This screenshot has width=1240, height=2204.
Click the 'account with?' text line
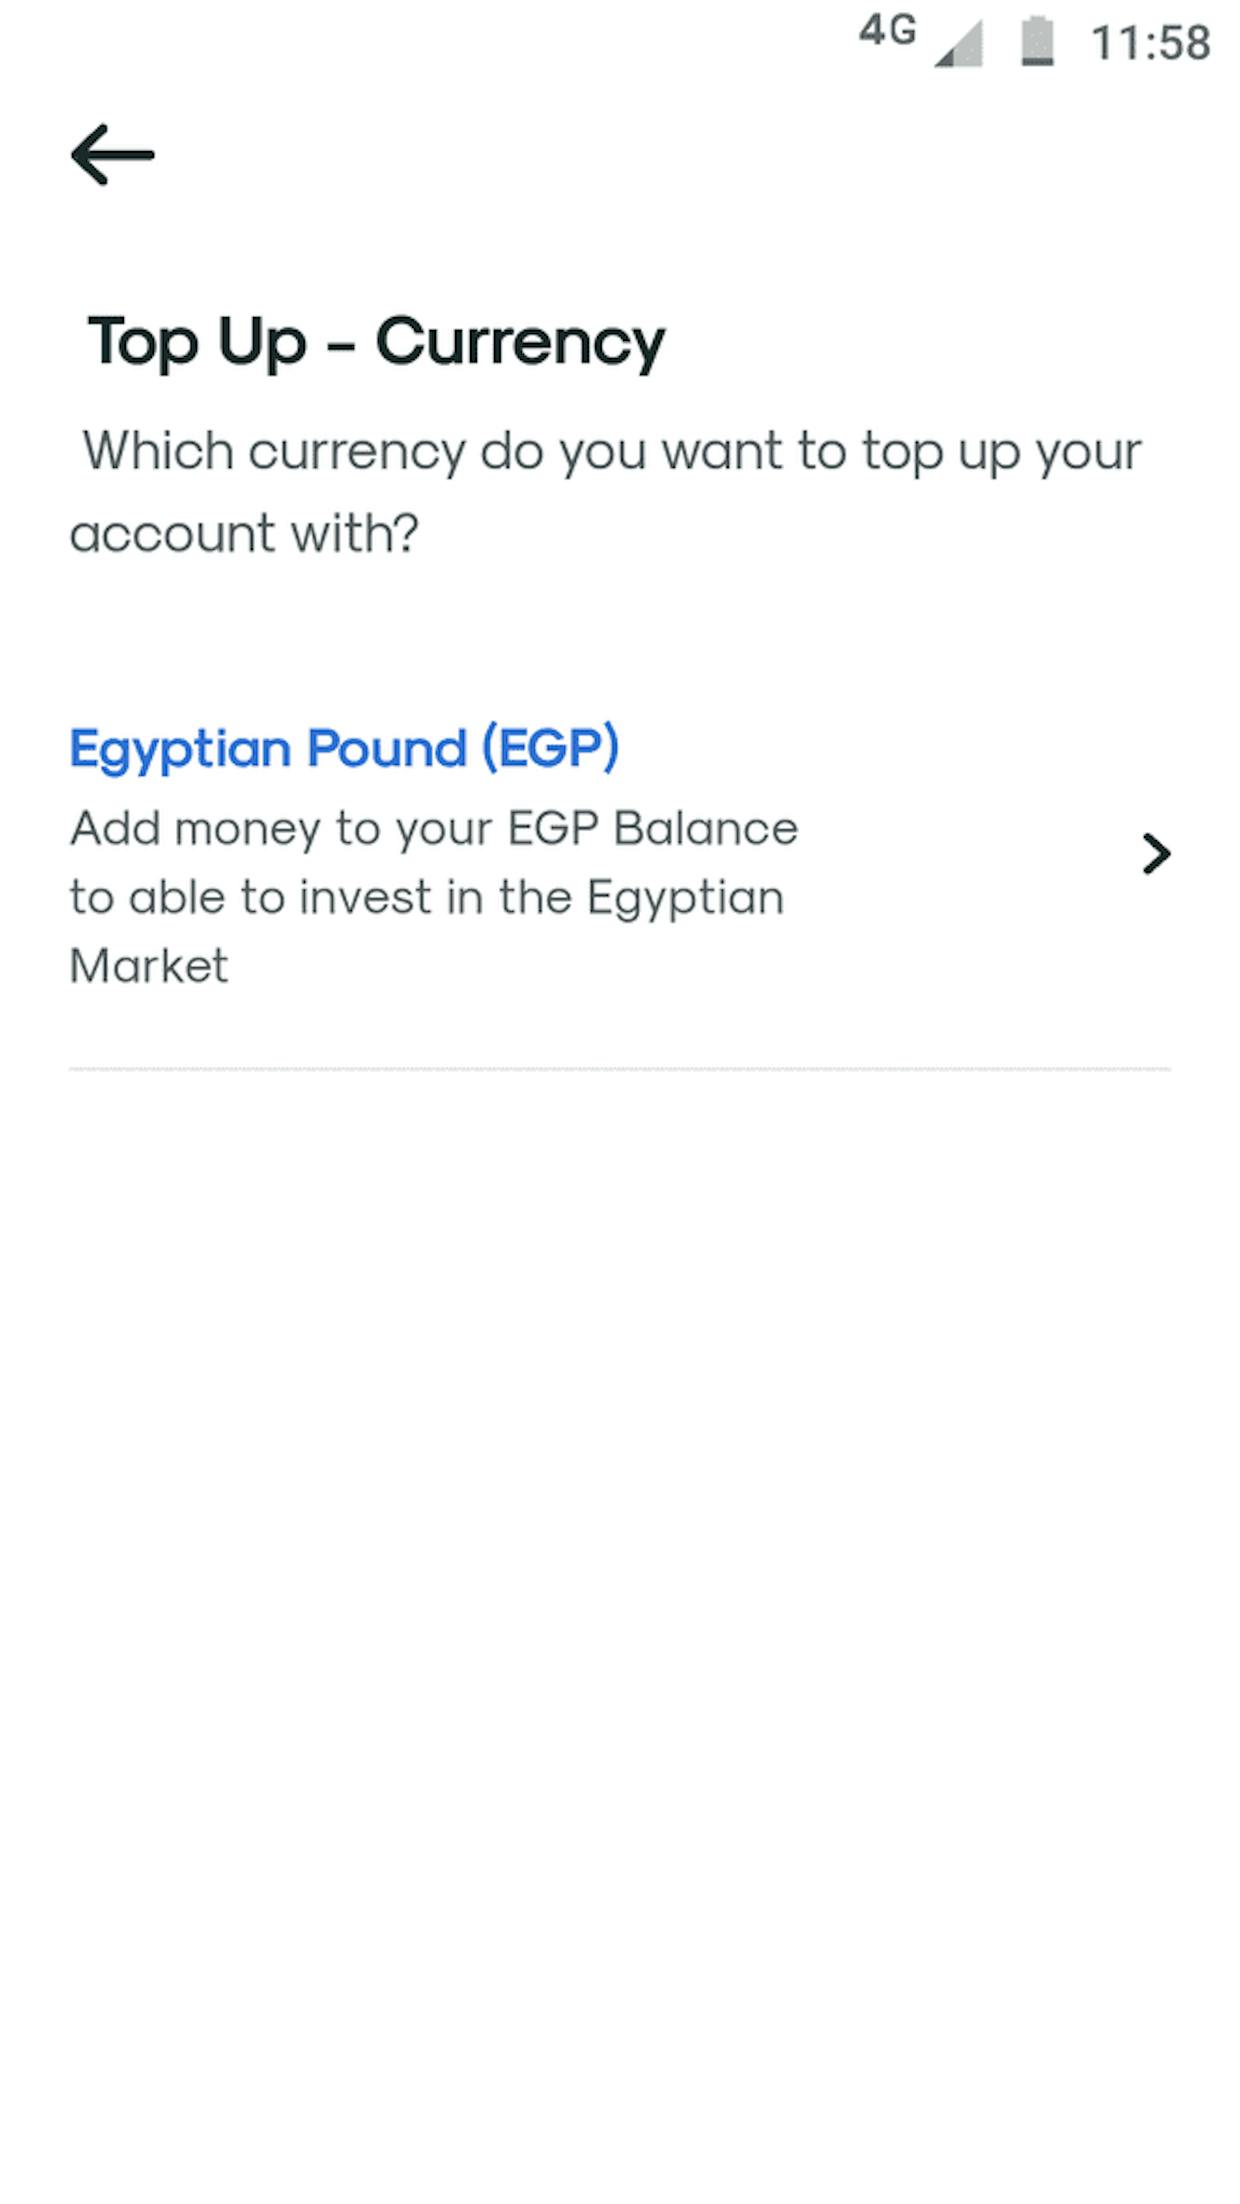[244, 533]
